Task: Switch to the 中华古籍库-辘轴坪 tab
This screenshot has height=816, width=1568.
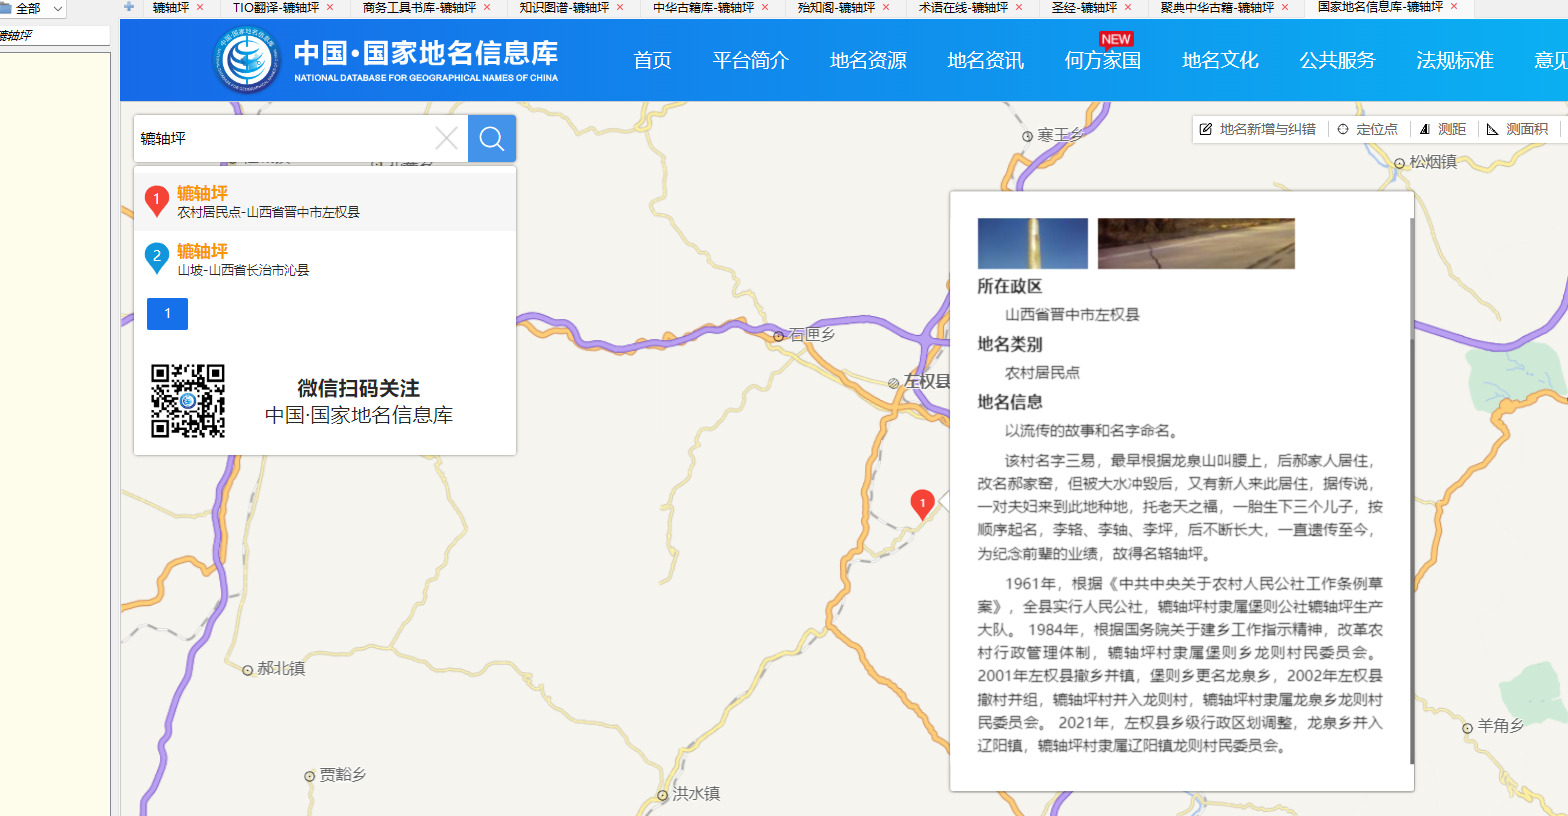Action: click(x=703, y=7)
